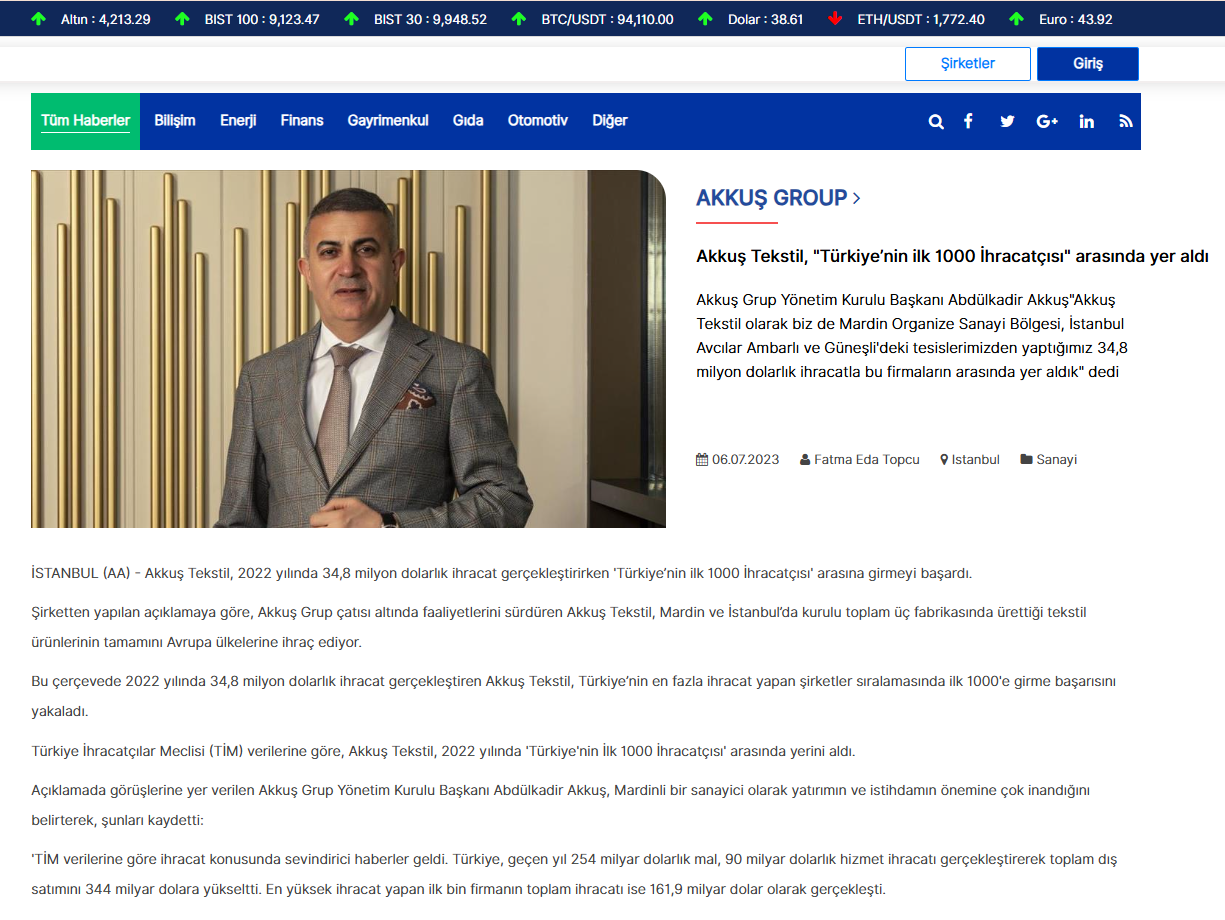
Task: Open the Enerji news category
Action: 238,121
